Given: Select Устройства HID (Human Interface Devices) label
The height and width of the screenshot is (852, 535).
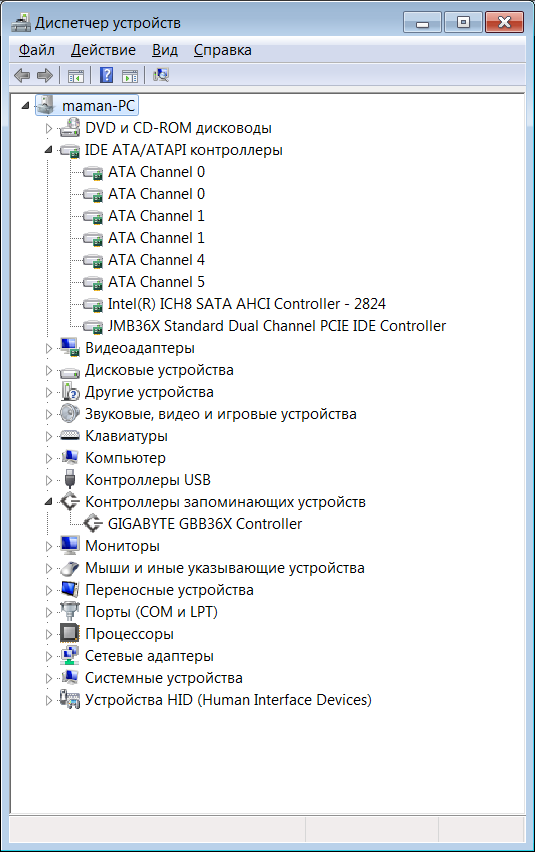Looking at the screenshot, I should [x=229, y=700].
